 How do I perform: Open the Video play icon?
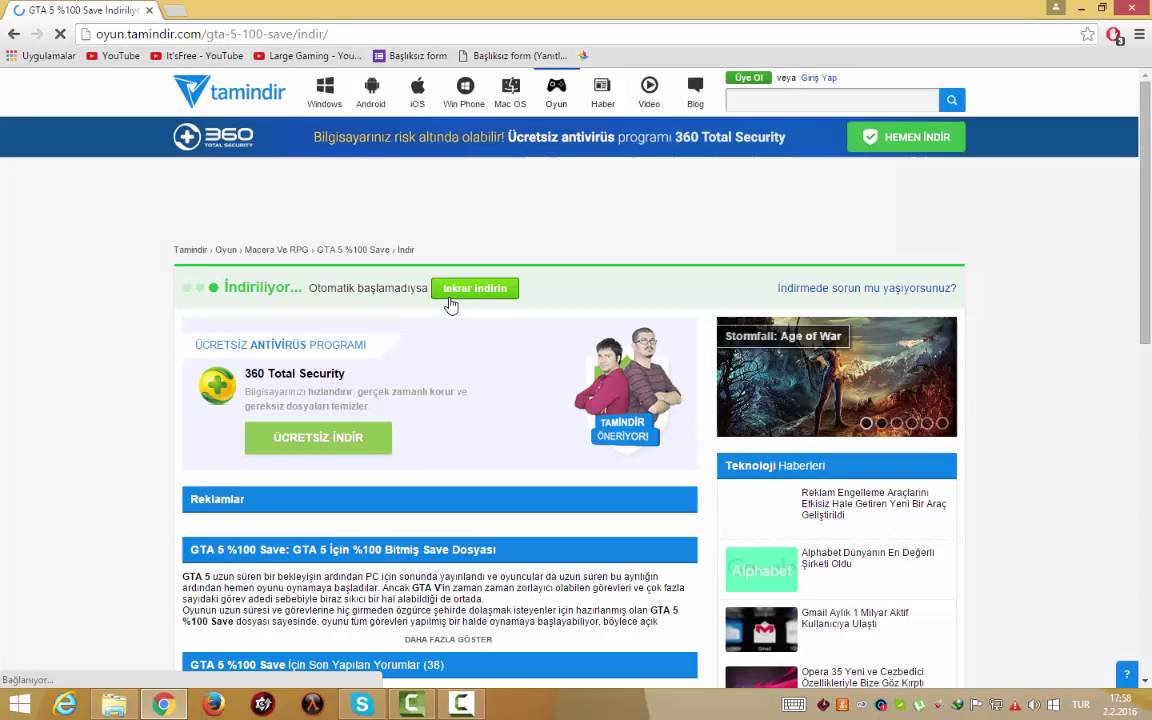coord(649,92)
